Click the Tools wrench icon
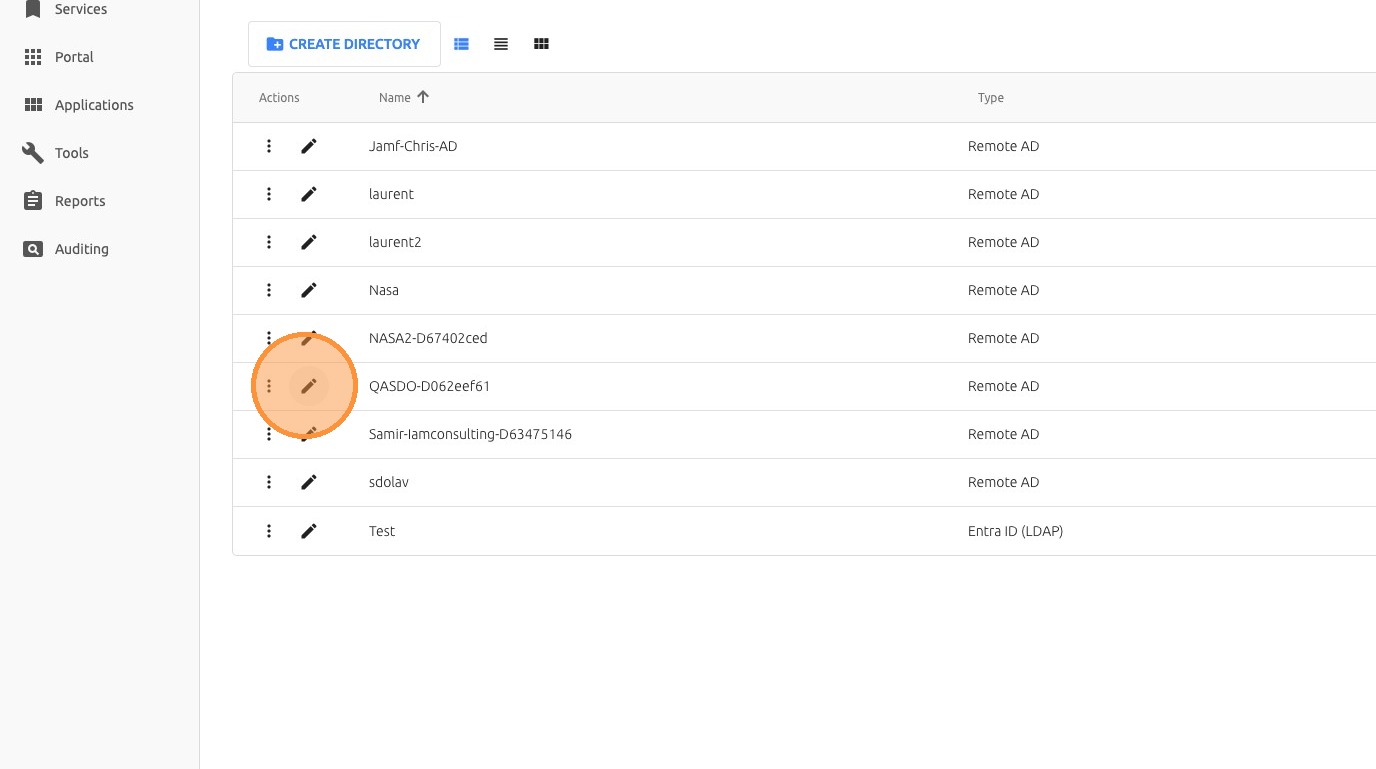 pyautogui.click(x=33, y=153)
